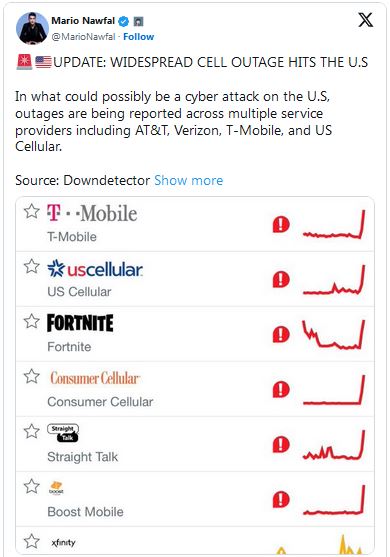This screenshot has height=557, width=390.
Task: Open the @MarioNawfal handle link
Action: point(83,37)
